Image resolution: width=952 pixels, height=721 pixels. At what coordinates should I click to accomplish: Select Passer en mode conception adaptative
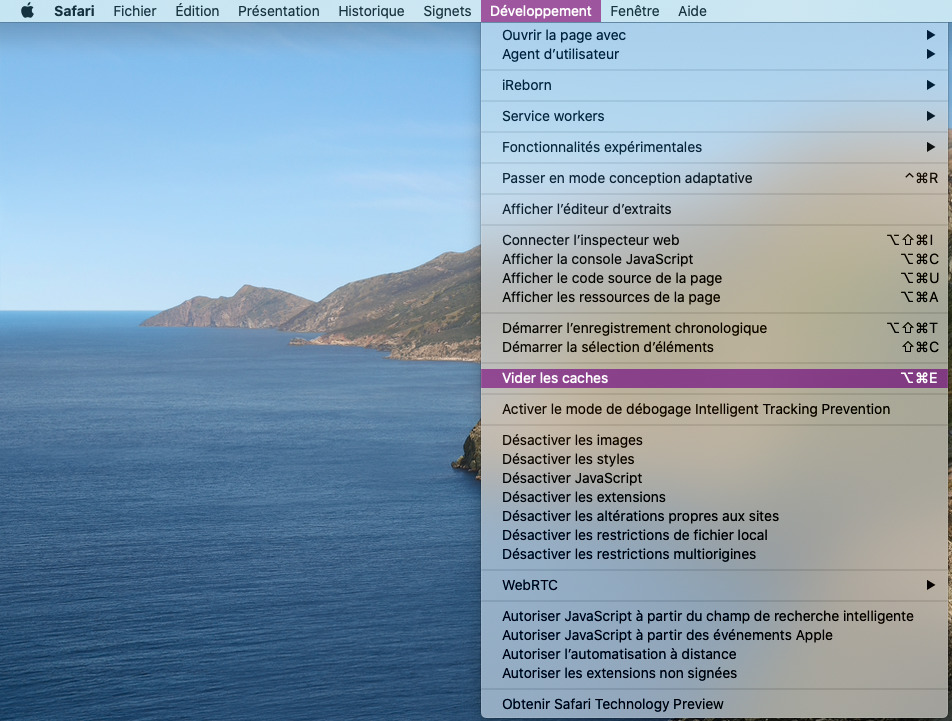(627, 178)
